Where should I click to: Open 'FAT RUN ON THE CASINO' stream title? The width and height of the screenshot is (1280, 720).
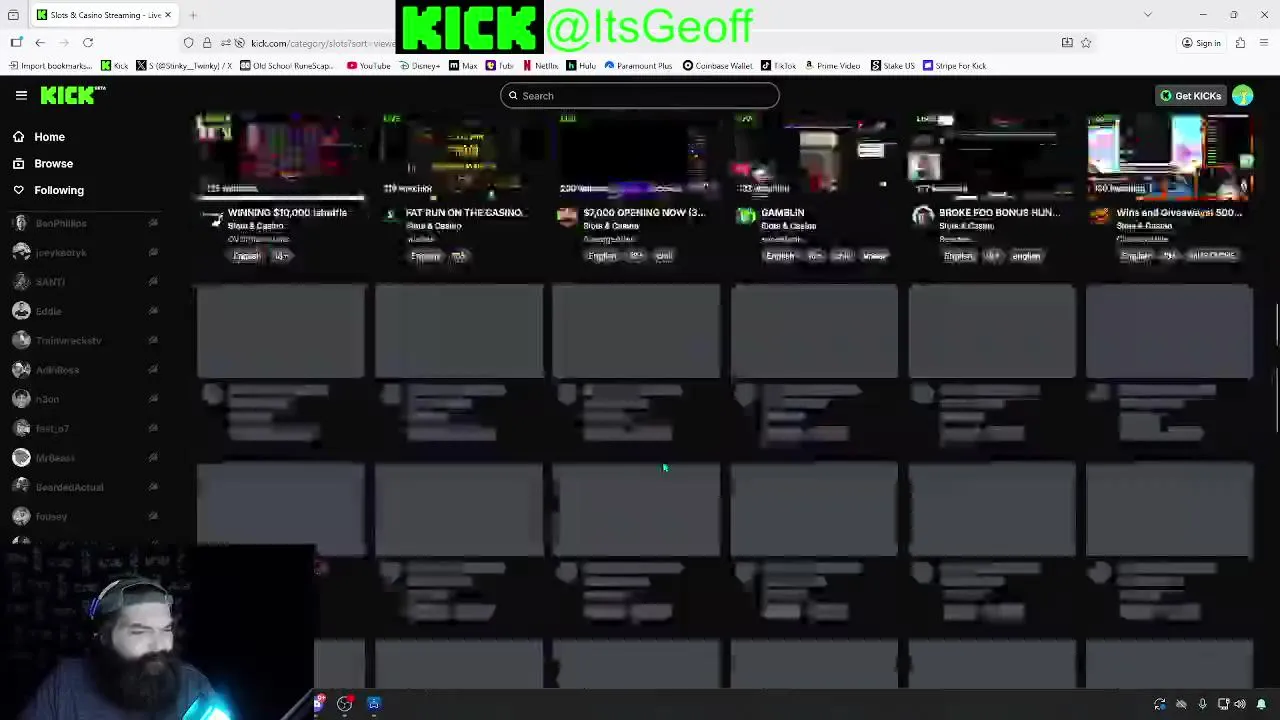pyautogui.click(x=464, y=213)
